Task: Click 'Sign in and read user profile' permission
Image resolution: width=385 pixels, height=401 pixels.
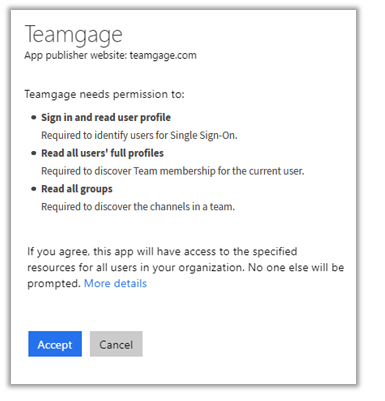Action: (x=106, y=117)
